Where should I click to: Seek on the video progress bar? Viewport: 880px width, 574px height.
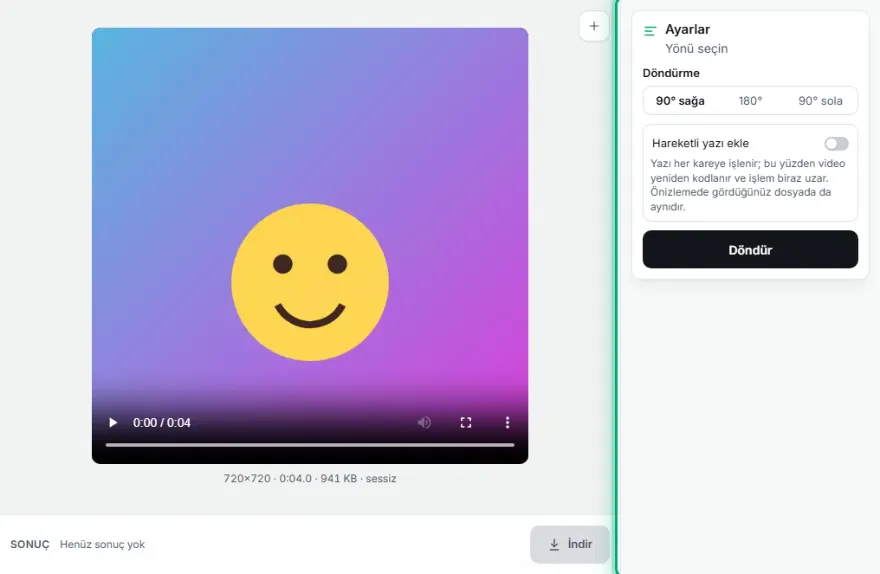click(310, 445)
